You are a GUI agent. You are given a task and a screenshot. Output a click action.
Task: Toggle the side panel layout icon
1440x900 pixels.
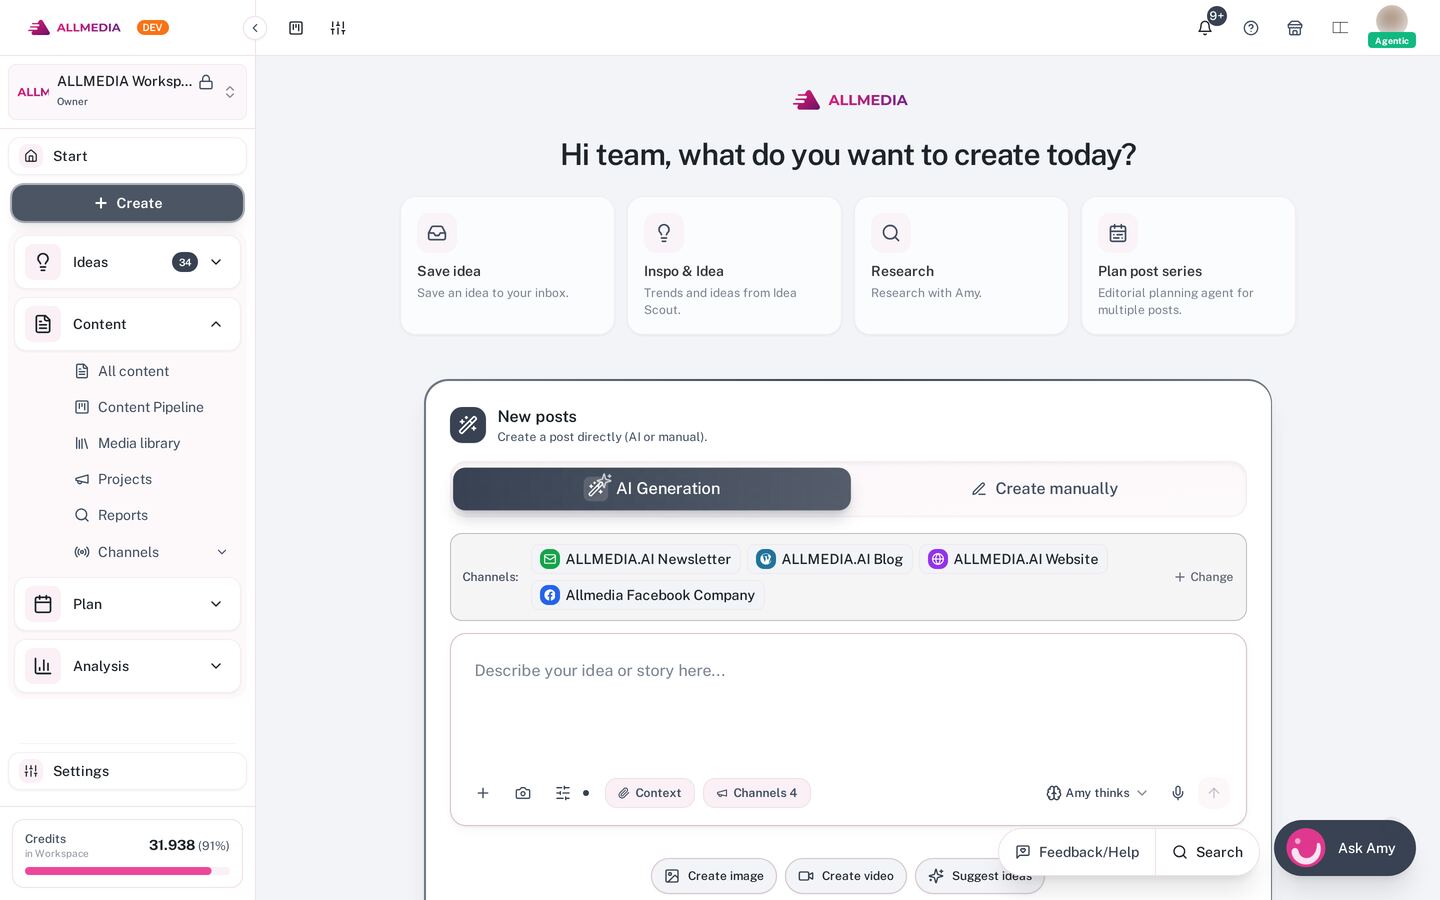coord(1340,28)
